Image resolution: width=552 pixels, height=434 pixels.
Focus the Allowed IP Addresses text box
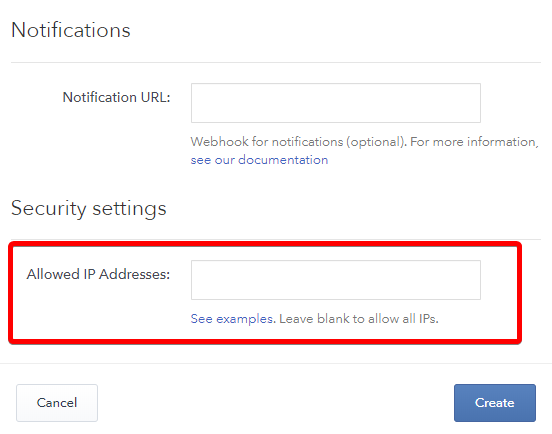(336, 280)
